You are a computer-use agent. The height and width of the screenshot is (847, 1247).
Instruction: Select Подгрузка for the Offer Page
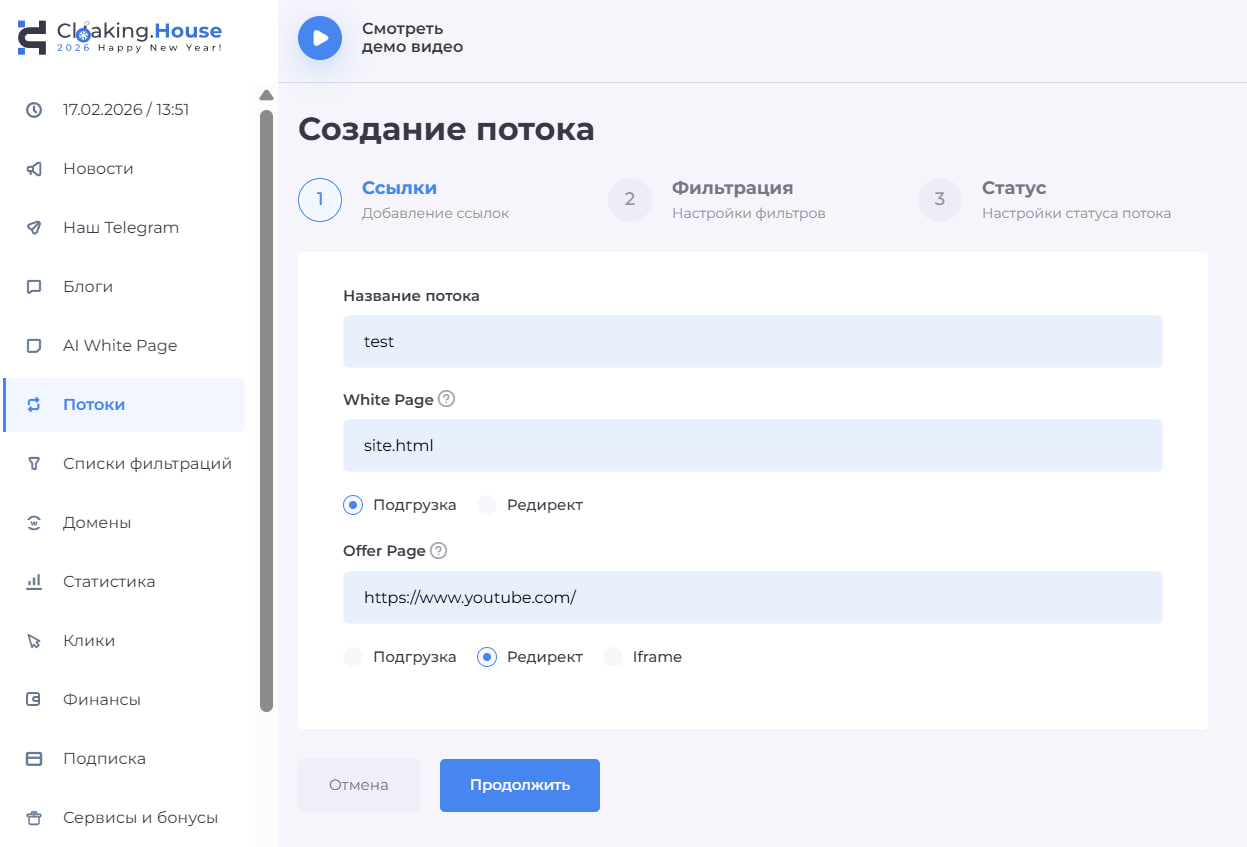pos(352,657)
